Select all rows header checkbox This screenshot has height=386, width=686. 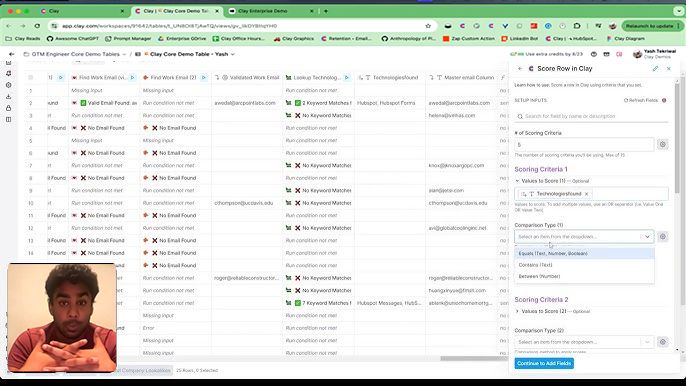point(31,77)
